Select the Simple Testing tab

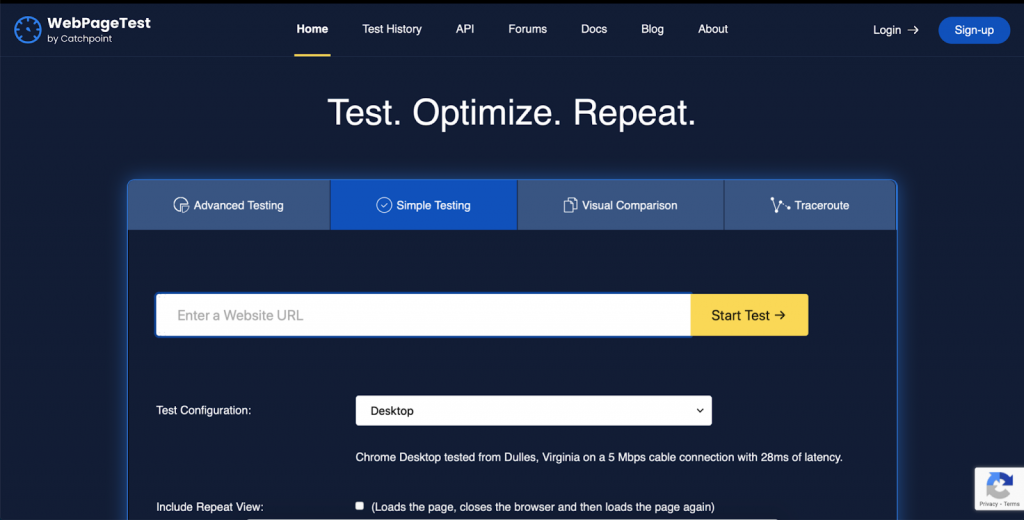click(x=424, y=205)
